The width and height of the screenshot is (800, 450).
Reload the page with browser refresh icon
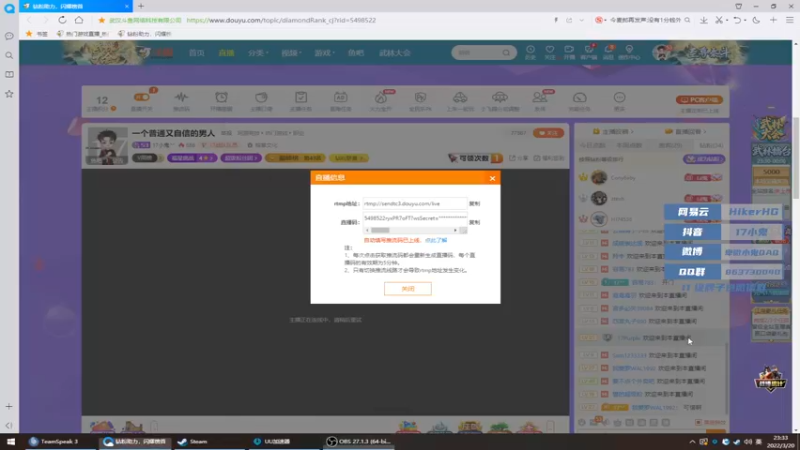62,20
